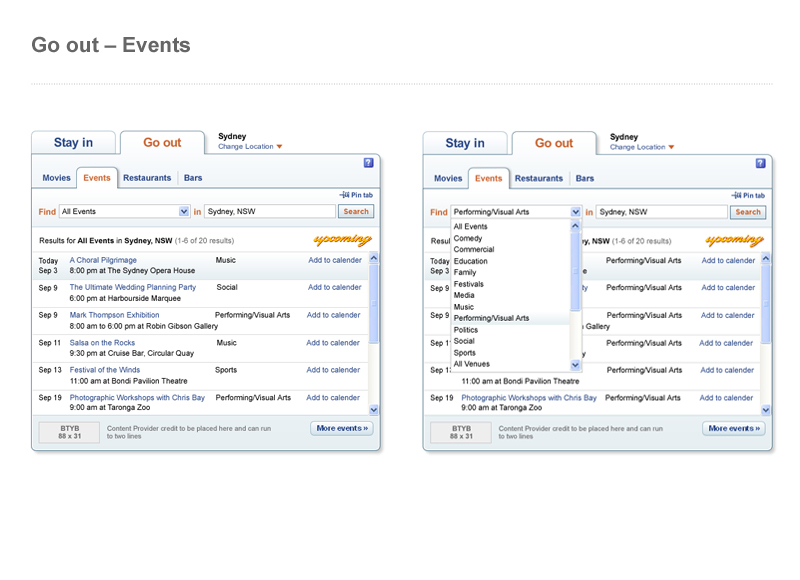Click the More events button
The width and height of the screenshot is (800, 580).
[x=342, y=427]
